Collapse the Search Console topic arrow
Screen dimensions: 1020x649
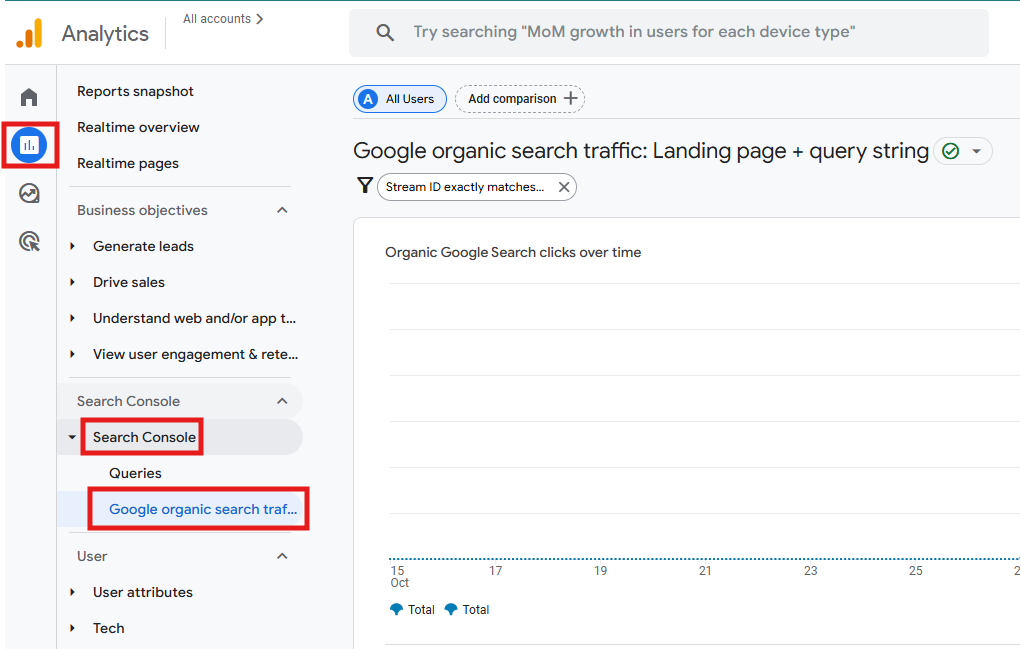(72, 437)
